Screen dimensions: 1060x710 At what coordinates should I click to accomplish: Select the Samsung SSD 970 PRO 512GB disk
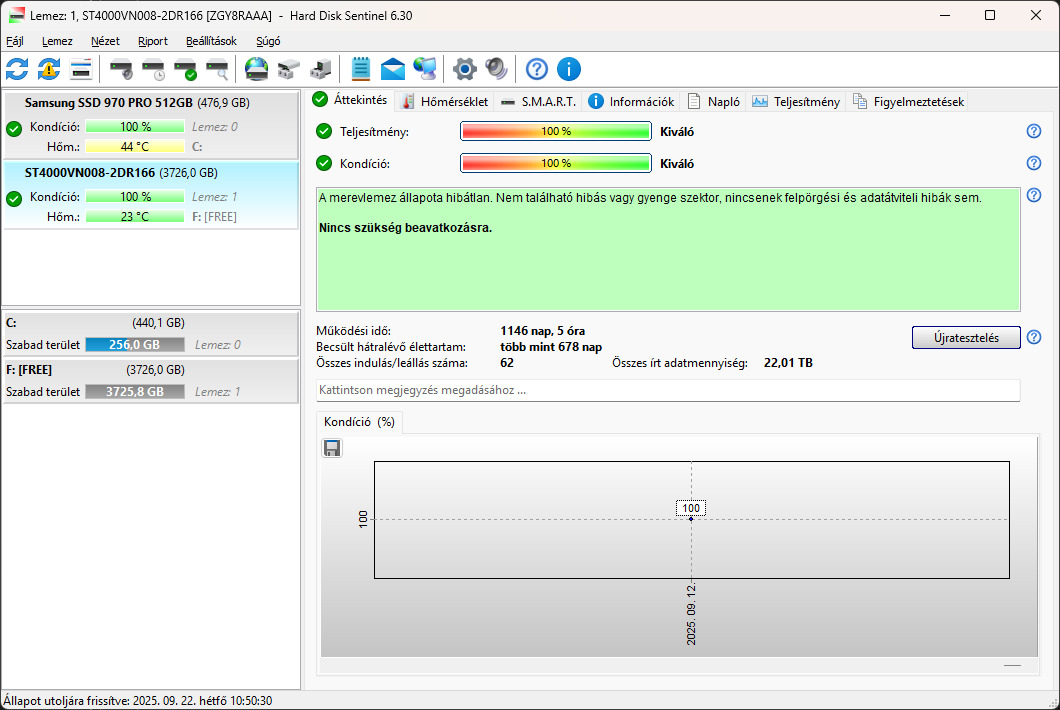click(151, 124)
